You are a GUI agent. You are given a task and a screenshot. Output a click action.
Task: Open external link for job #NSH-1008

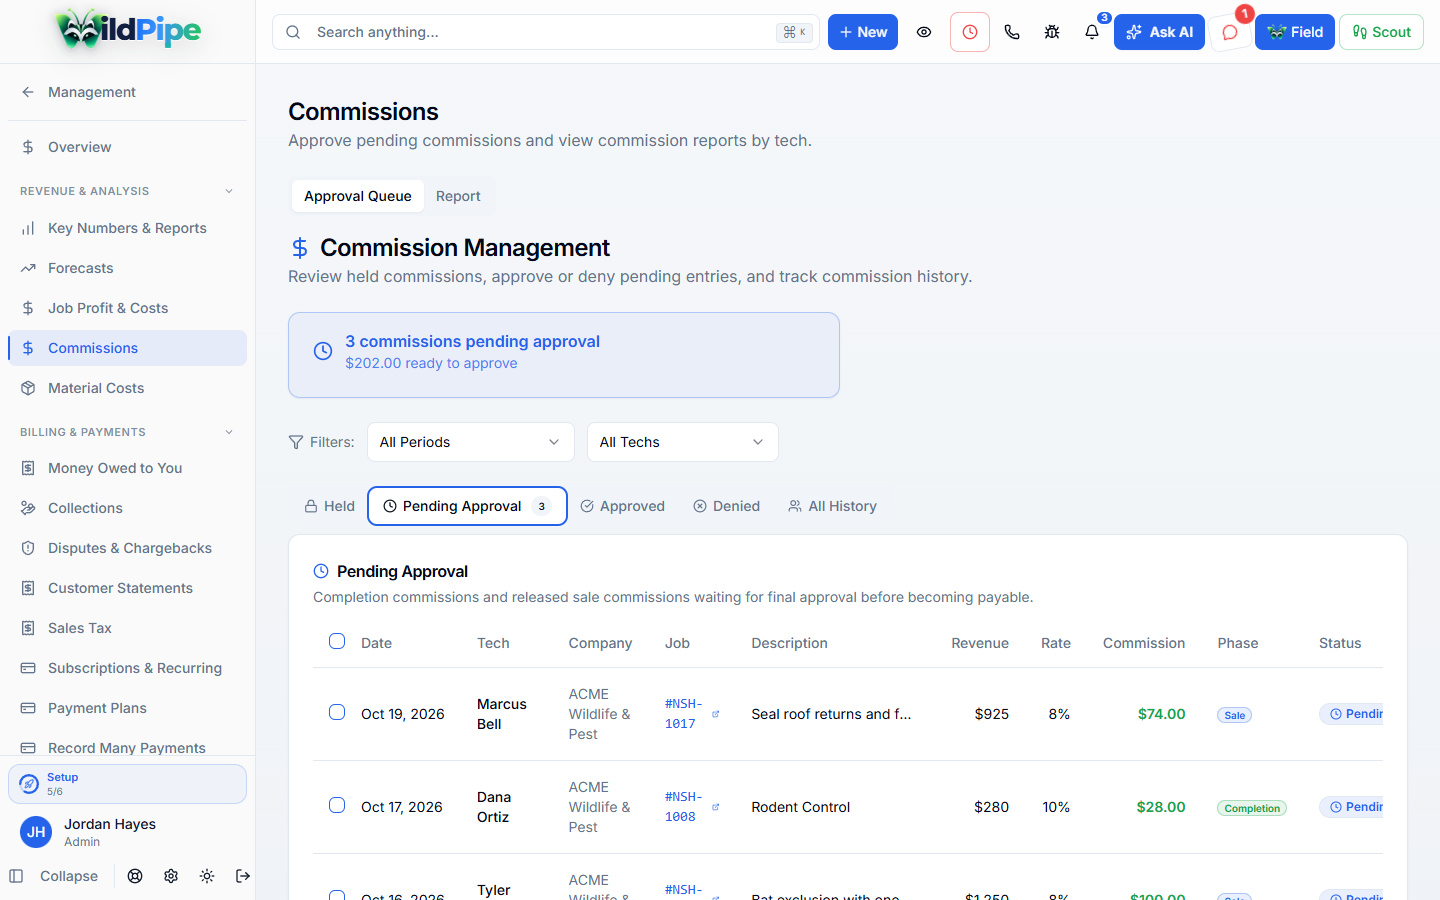715,807
